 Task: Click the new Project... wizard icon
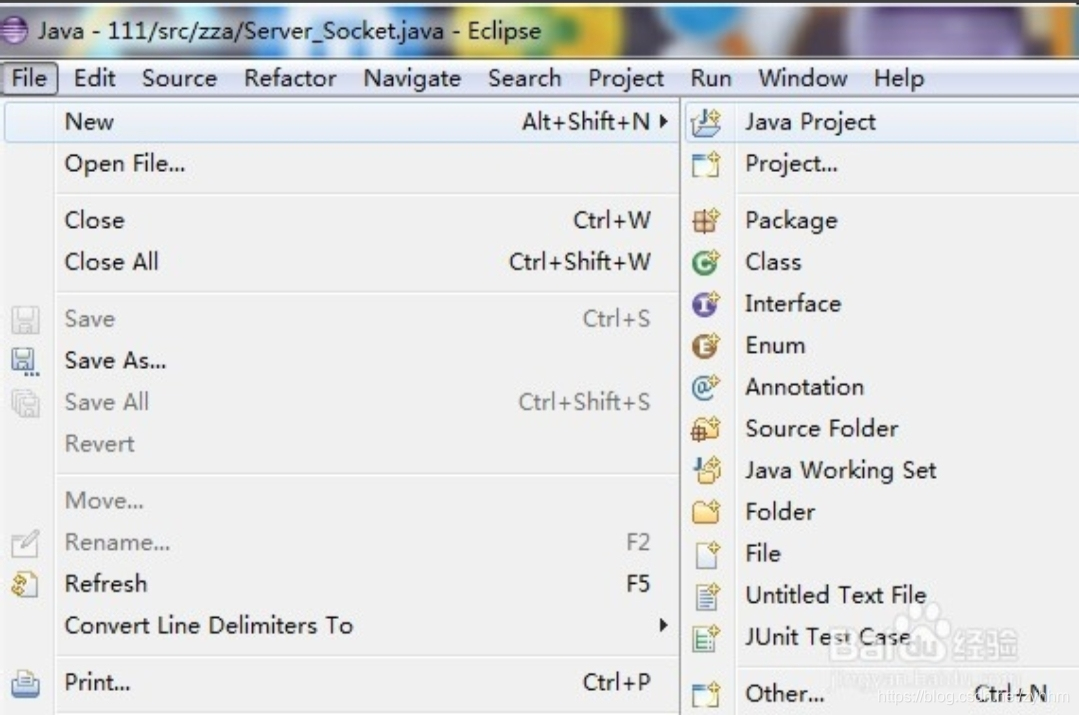tap(705, 164)
